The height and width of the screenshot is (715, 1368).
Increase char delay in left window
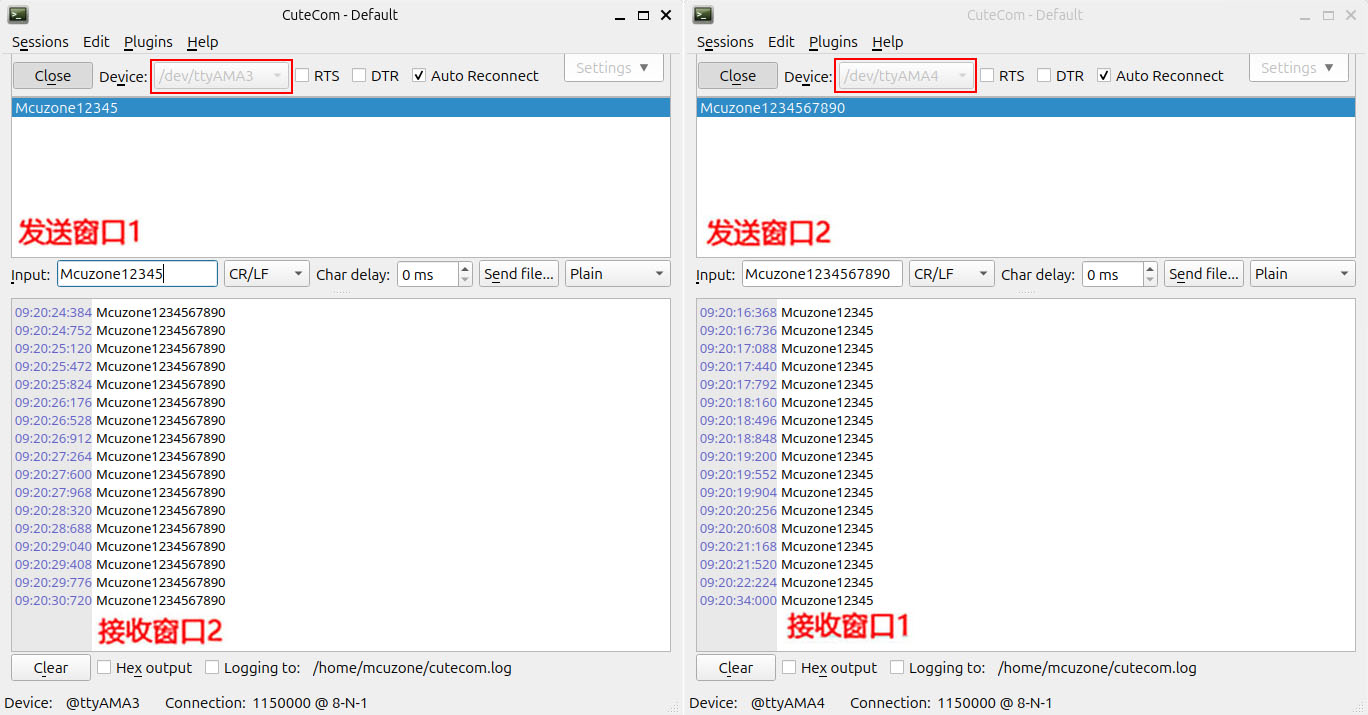465,268
